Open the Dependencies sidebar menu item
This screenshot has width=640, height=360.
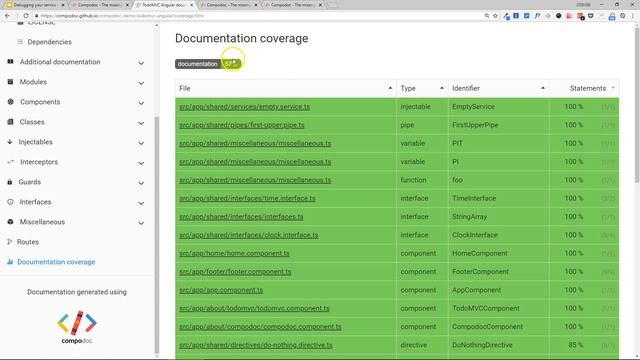[x=49, y=42]
